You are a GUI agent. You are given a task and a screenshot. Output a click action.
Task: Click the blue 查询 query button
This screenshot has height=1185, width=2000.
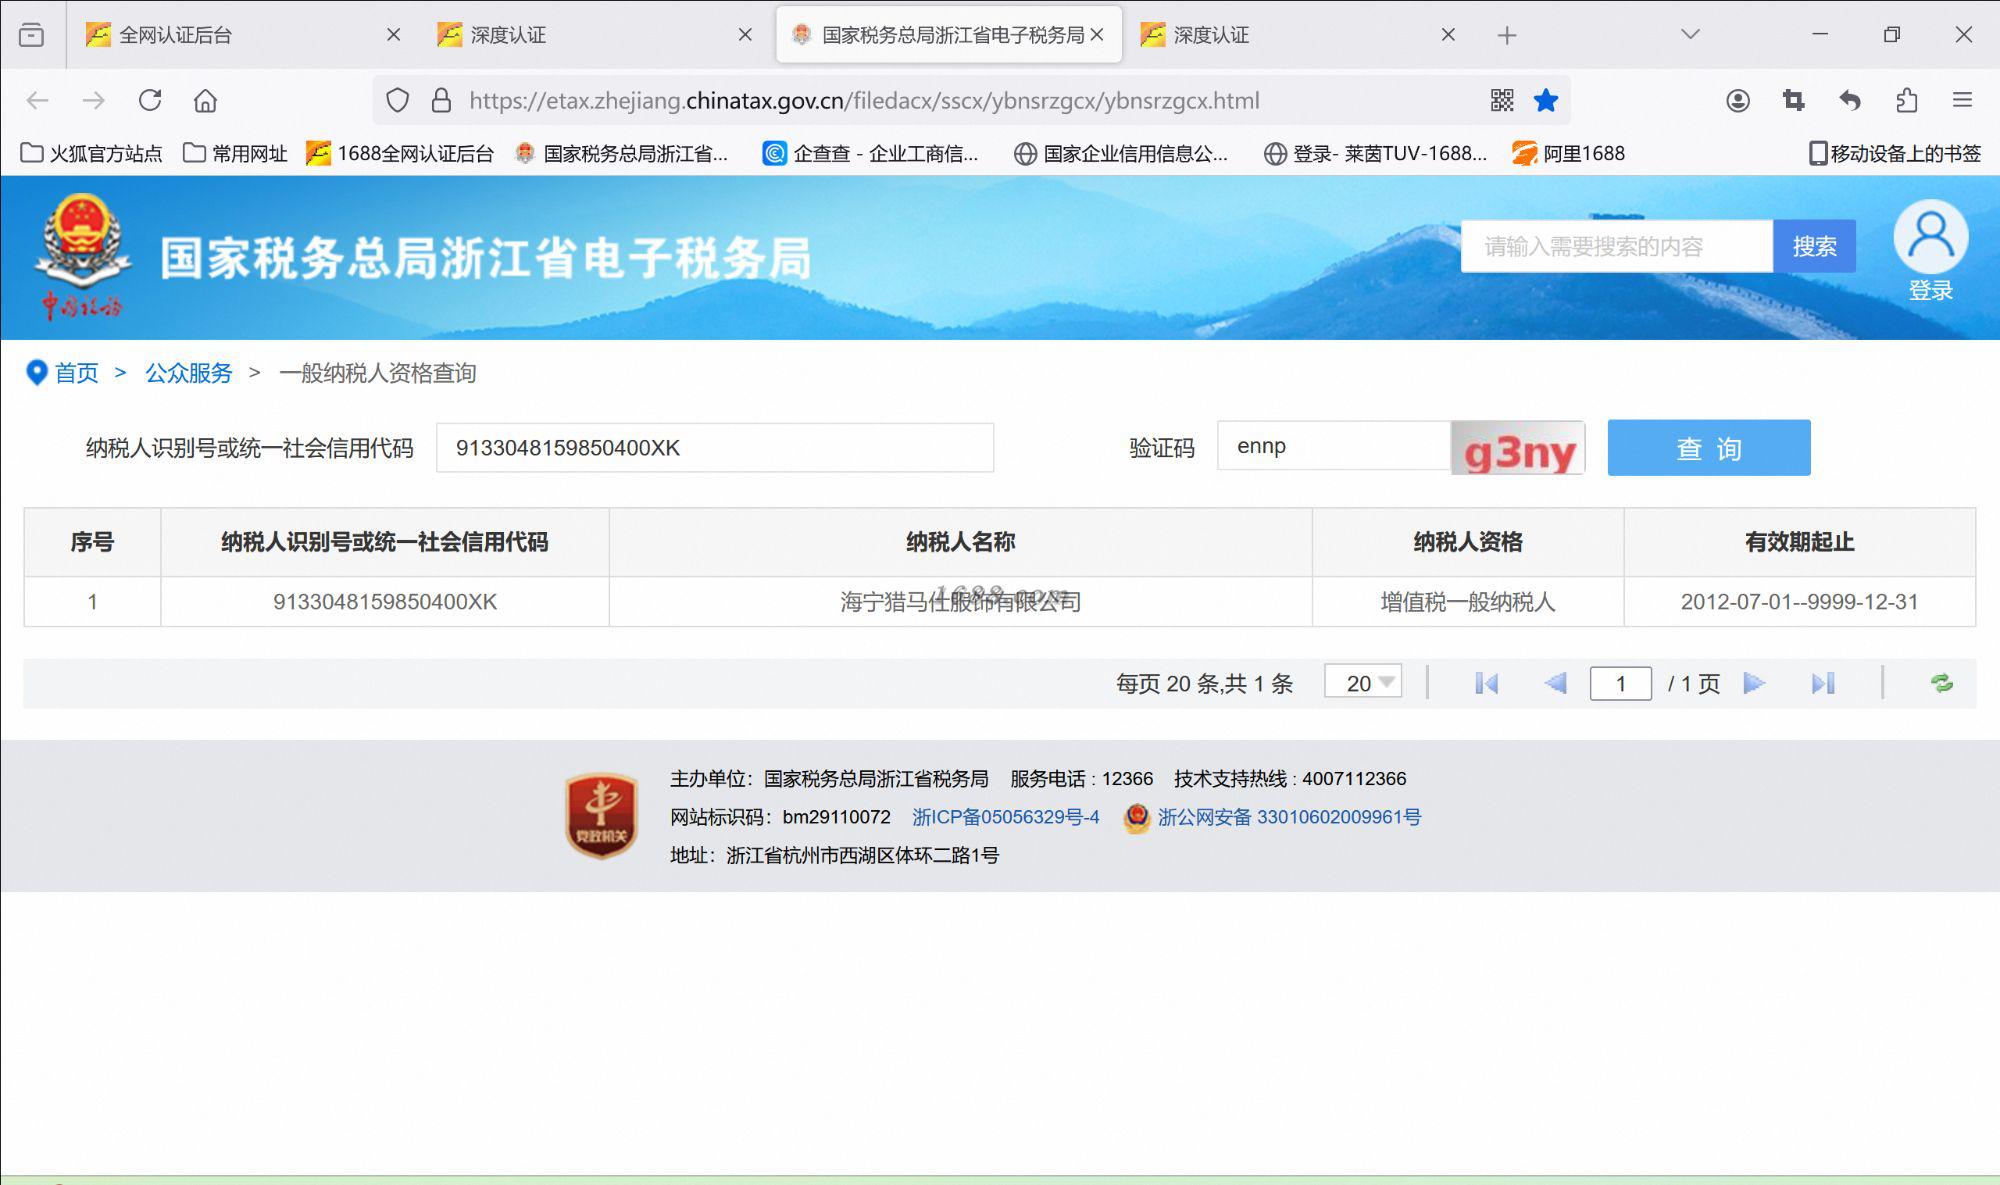pyautogui.click(x=1708, y=448)
